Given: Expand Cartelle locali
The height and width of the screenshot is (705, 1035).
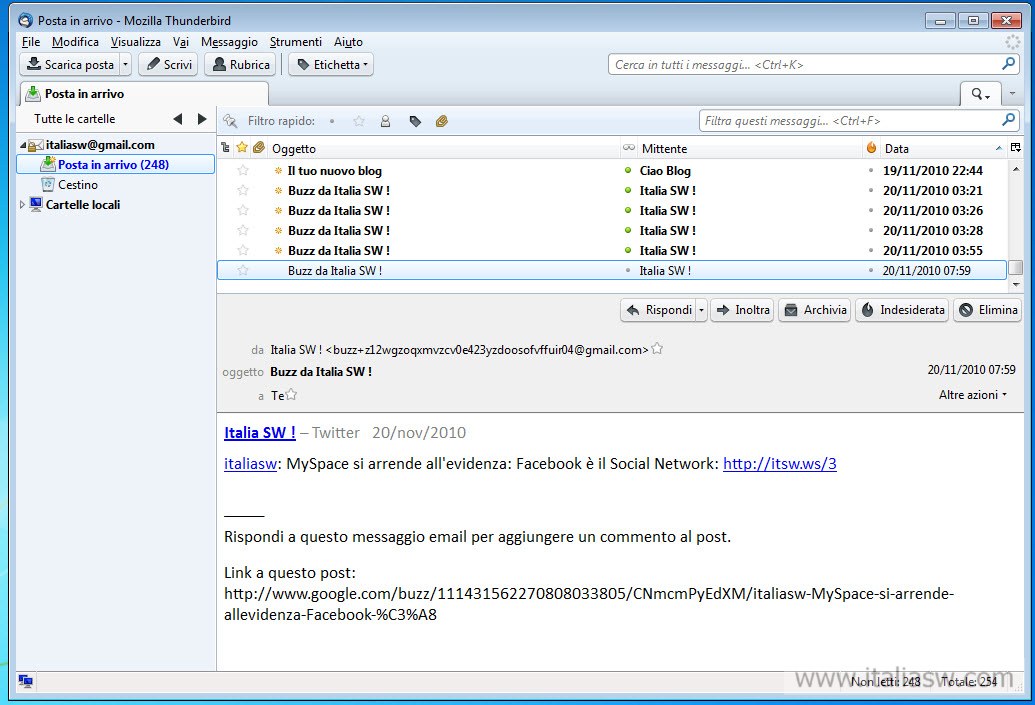Looking at the screenshot, I should 22,205.
